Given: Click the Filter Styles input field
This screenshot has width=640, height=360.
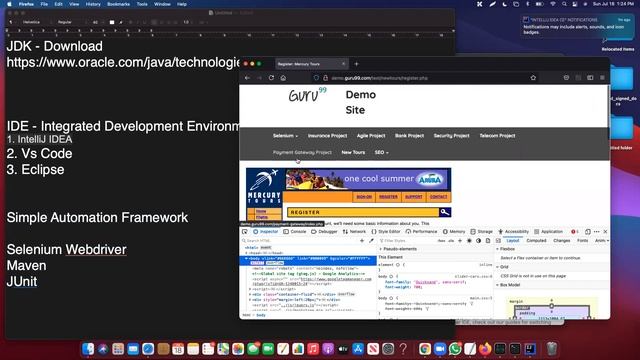Looking at the screenshot, I should 407,241.
